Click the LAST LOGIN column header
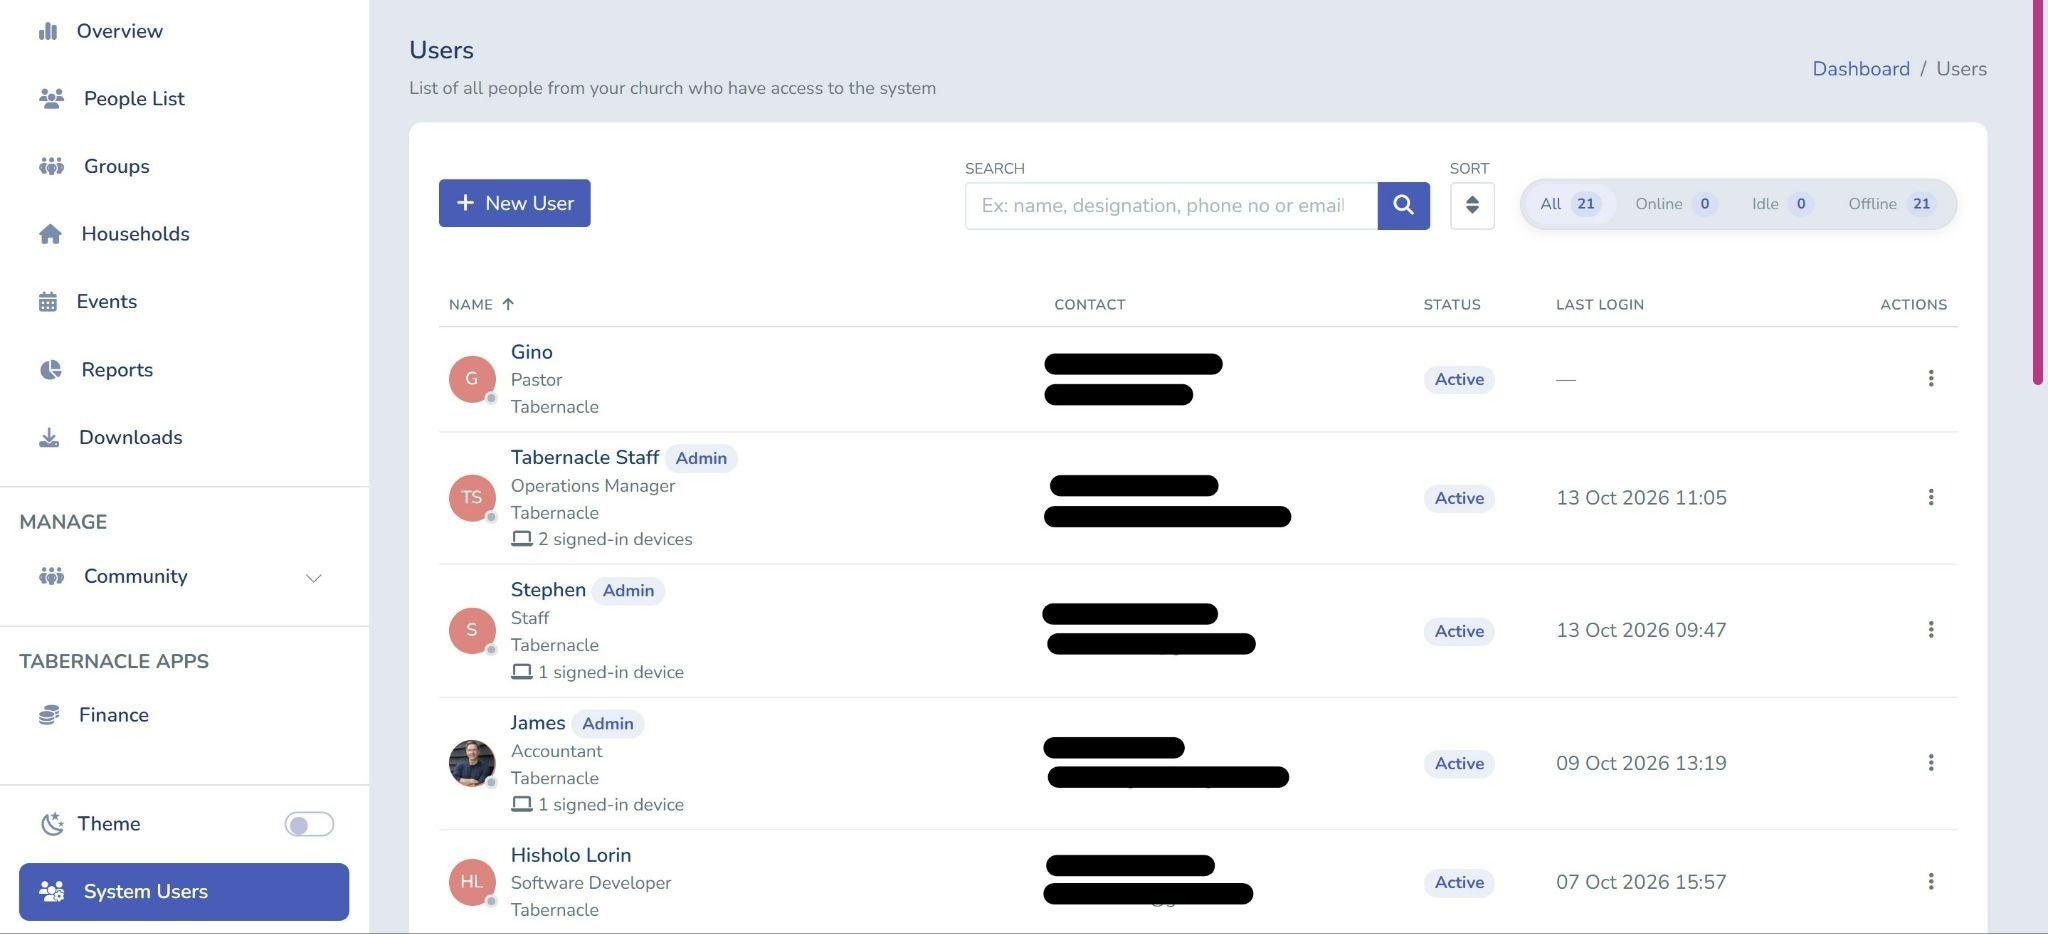This screenshot has height=934, width=2048. coord(1600,304)
